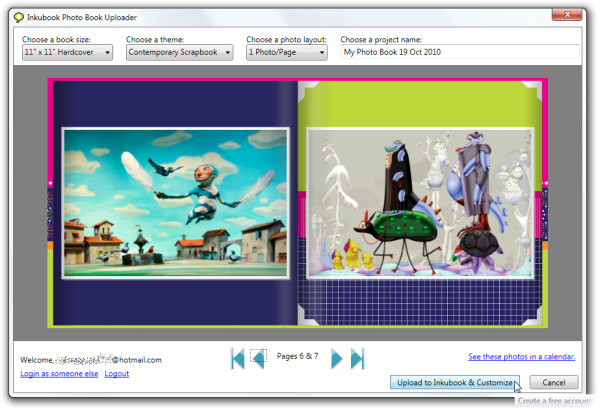Click the Pages 6 & 7 indicator text

point(297,356)
